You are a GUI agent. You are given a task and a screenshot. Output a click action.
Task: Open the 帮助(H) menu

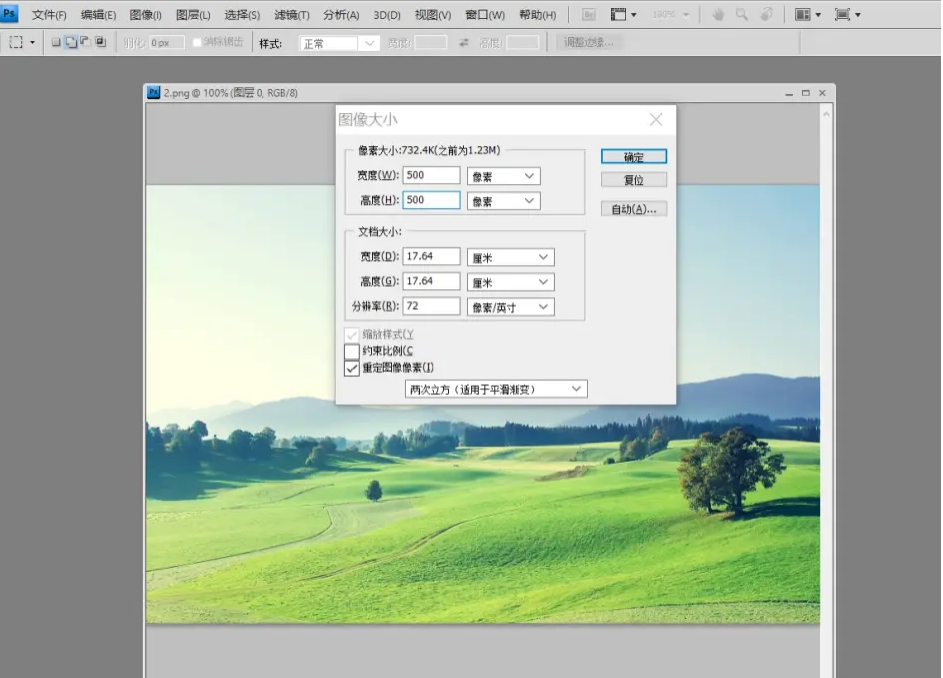[x=538, y=15]
